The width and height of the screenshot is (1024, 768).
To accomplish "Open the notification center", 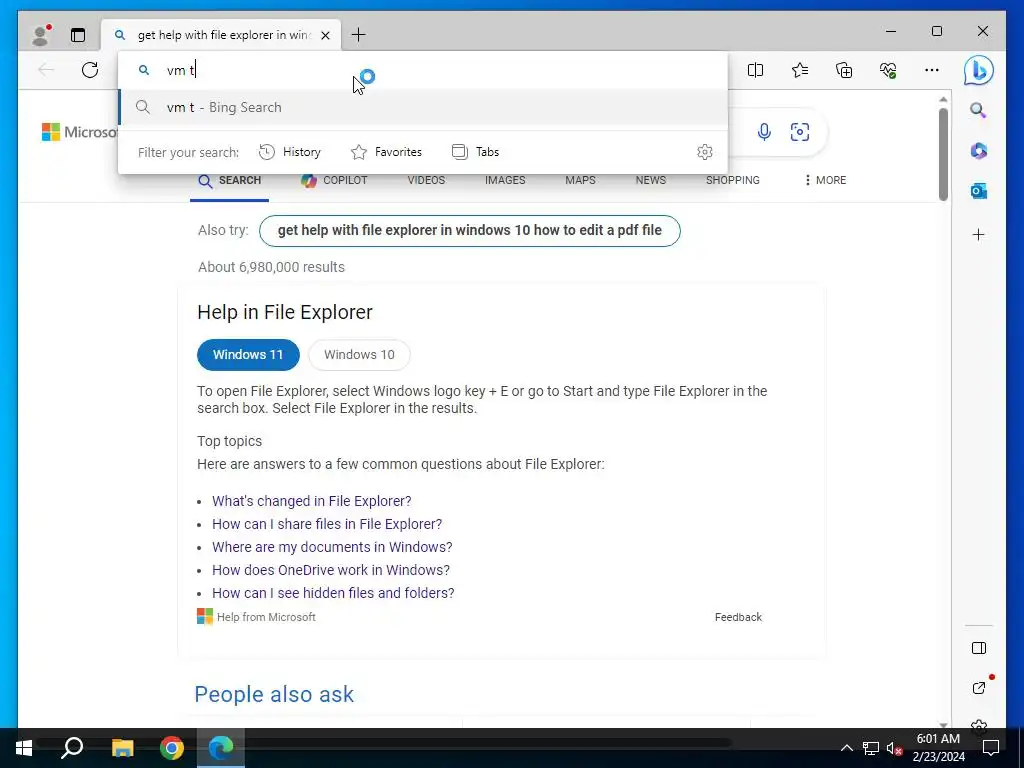I will tap(991, 748).
